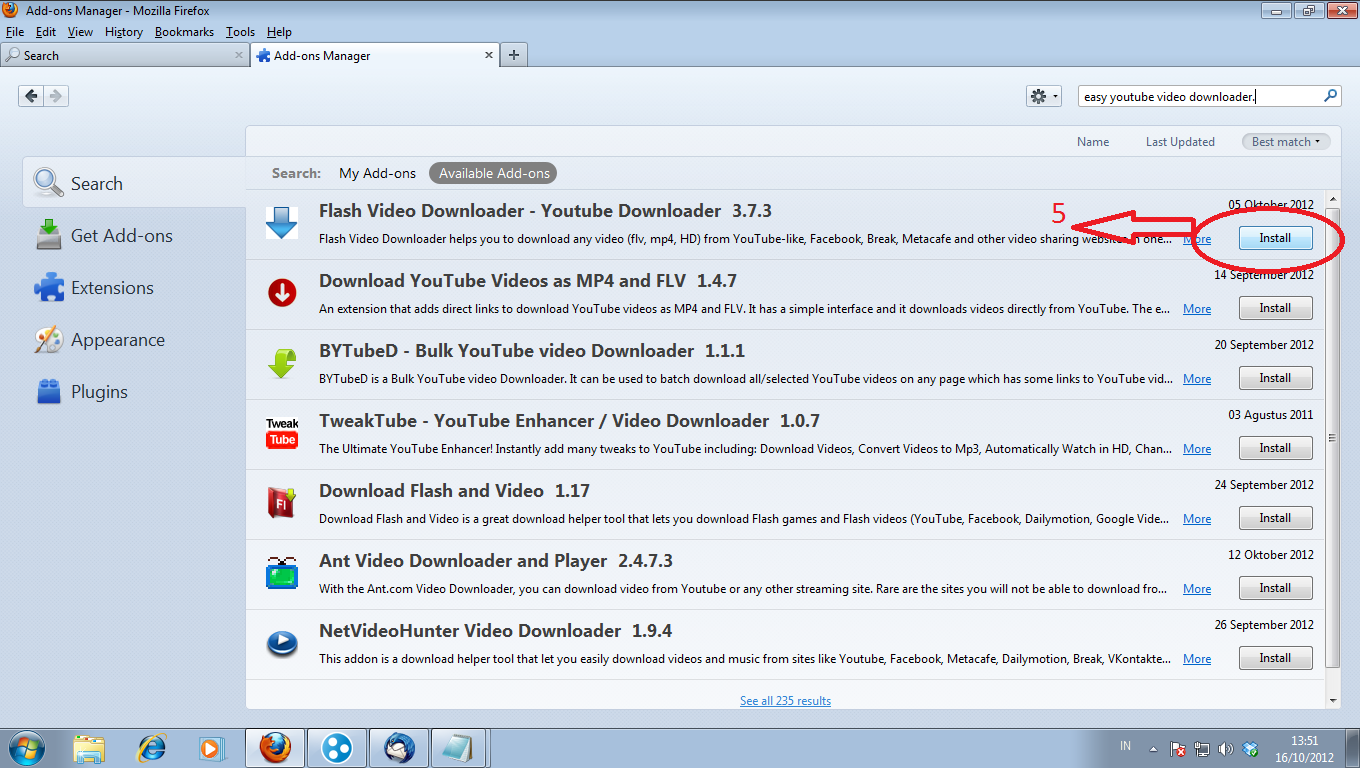Image resolution: width=1360 pixels, height=768 pixels.
Task: Click the back arrow navigation button
Action: [x=31, y=96]
